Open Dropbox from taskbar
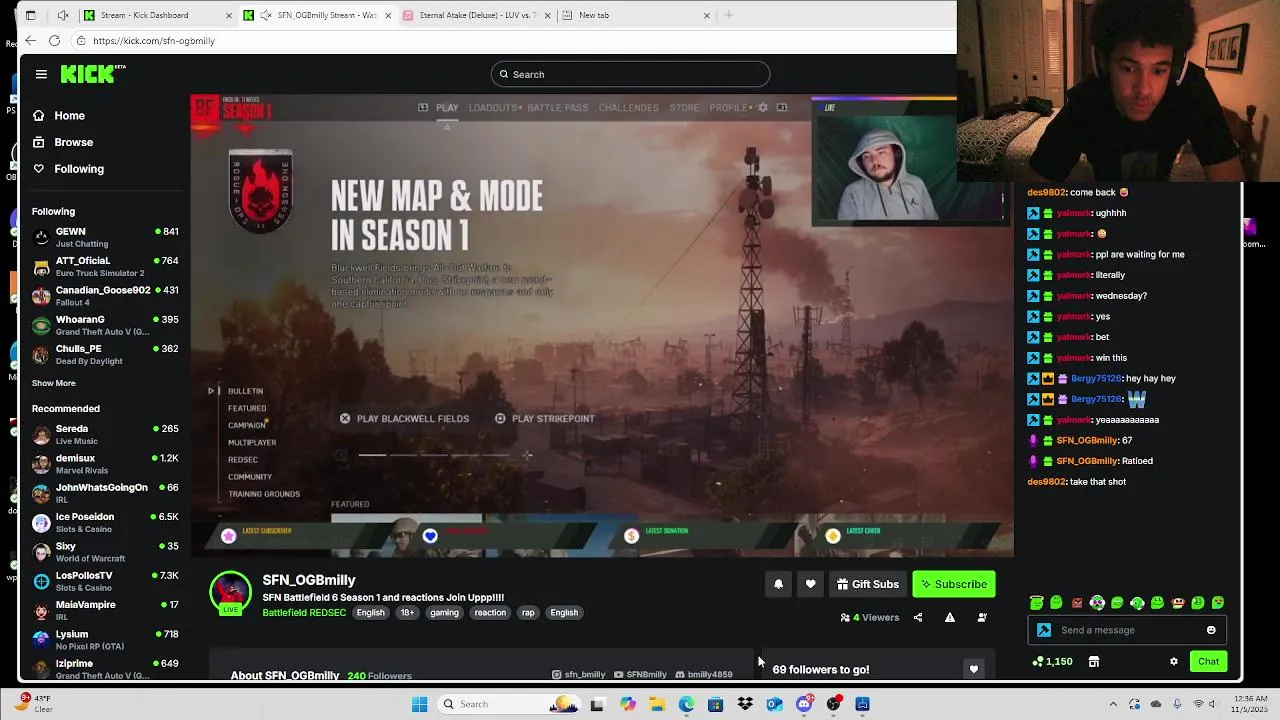Image resolution: width=1280 pixels, height=720 pixels. point(745,704)
